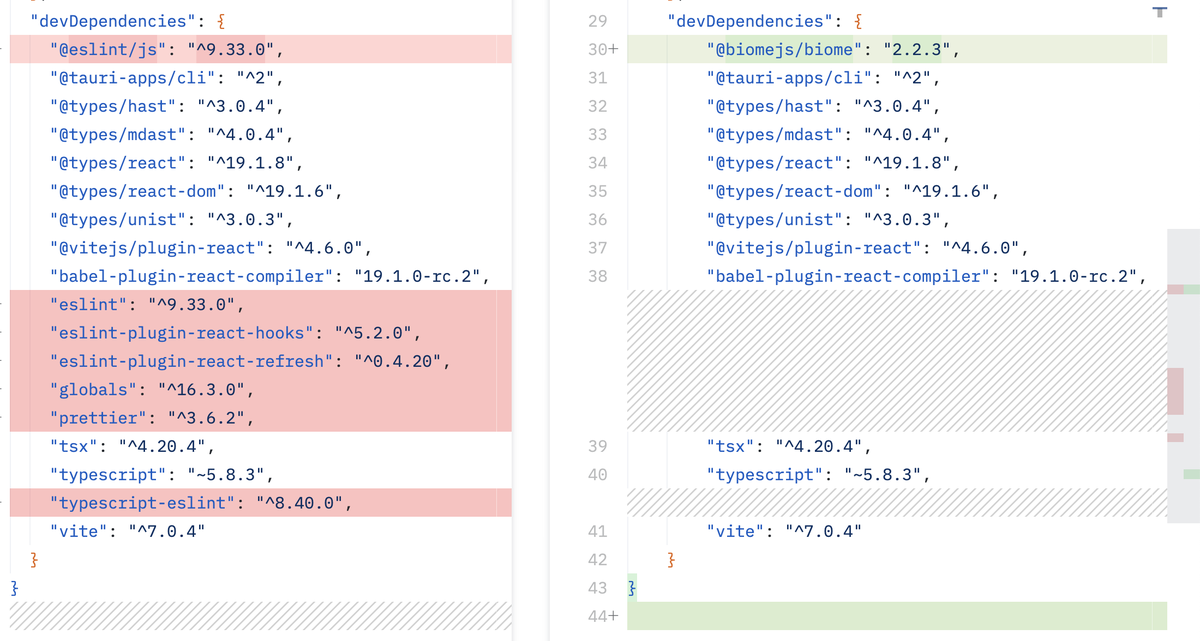The image size is (1200, 641).
Task: Click the added-line marker 30+ in gutter
Action: (604, 49)
